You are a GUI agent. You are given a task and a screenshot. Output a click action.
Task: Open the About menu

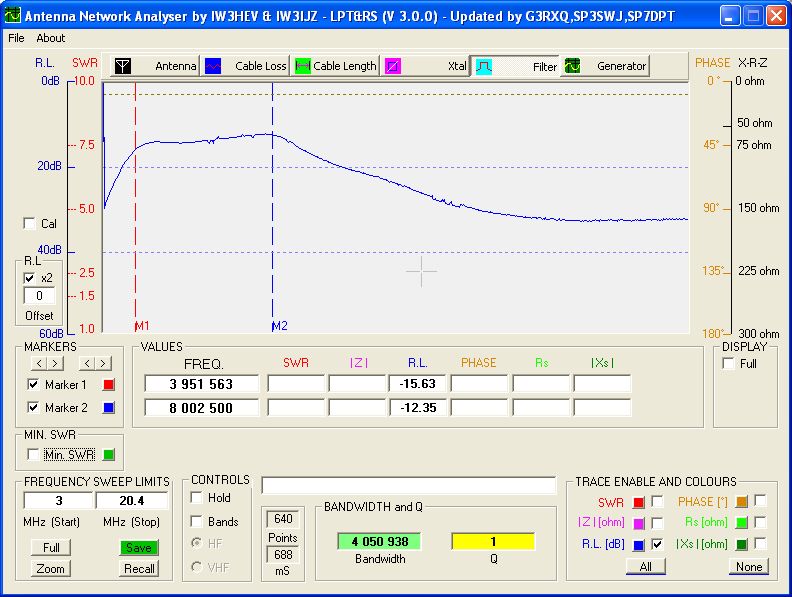point(50,38)
